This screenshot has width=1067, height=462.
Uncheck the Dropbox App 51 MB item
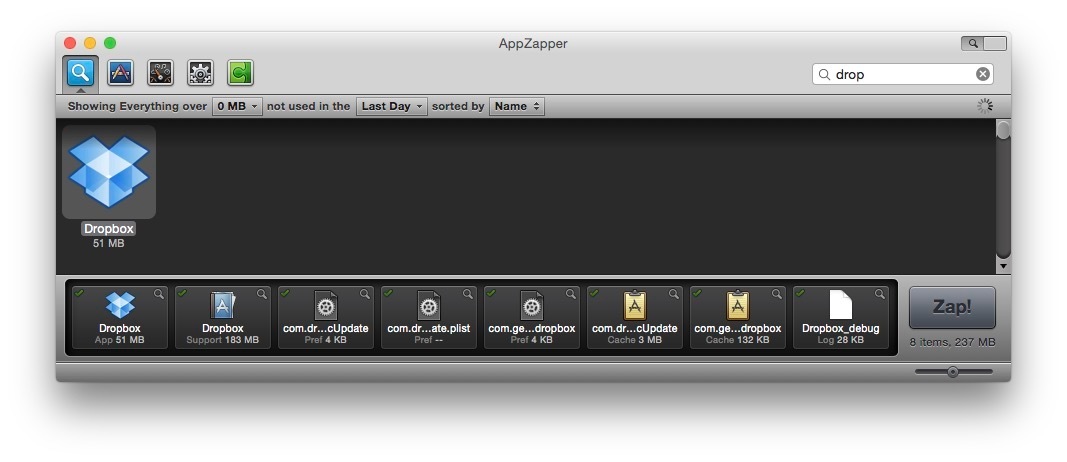[x=79, y=293]
